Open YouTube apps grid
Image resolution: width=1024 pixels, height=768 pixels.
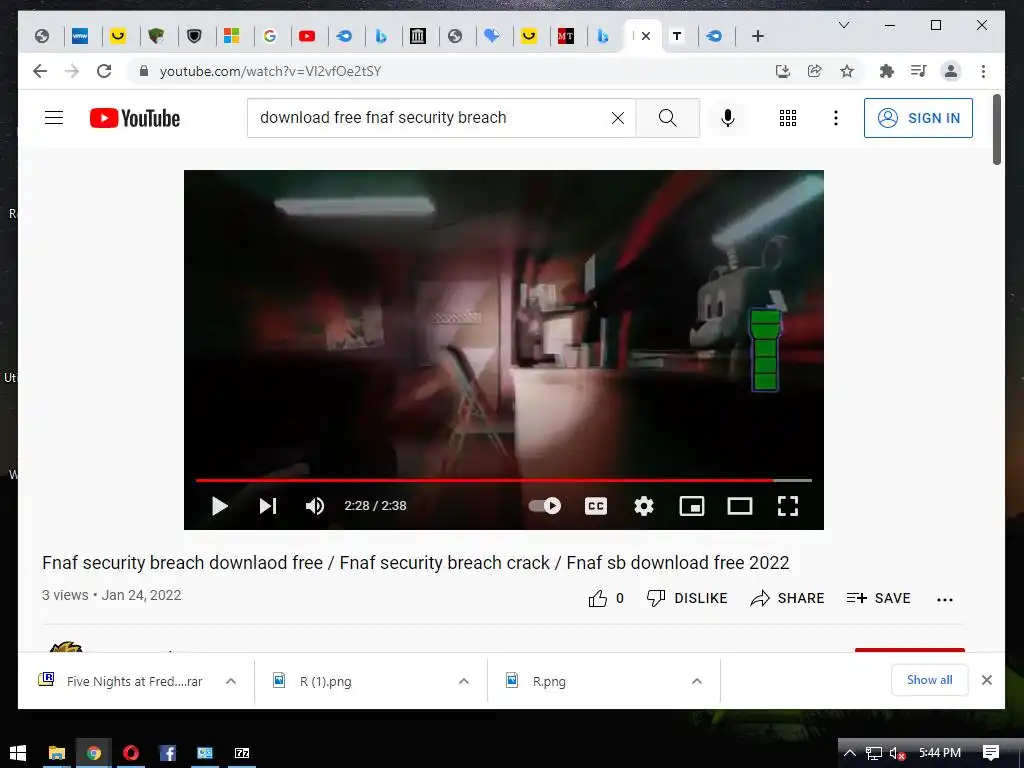point(788,118)
